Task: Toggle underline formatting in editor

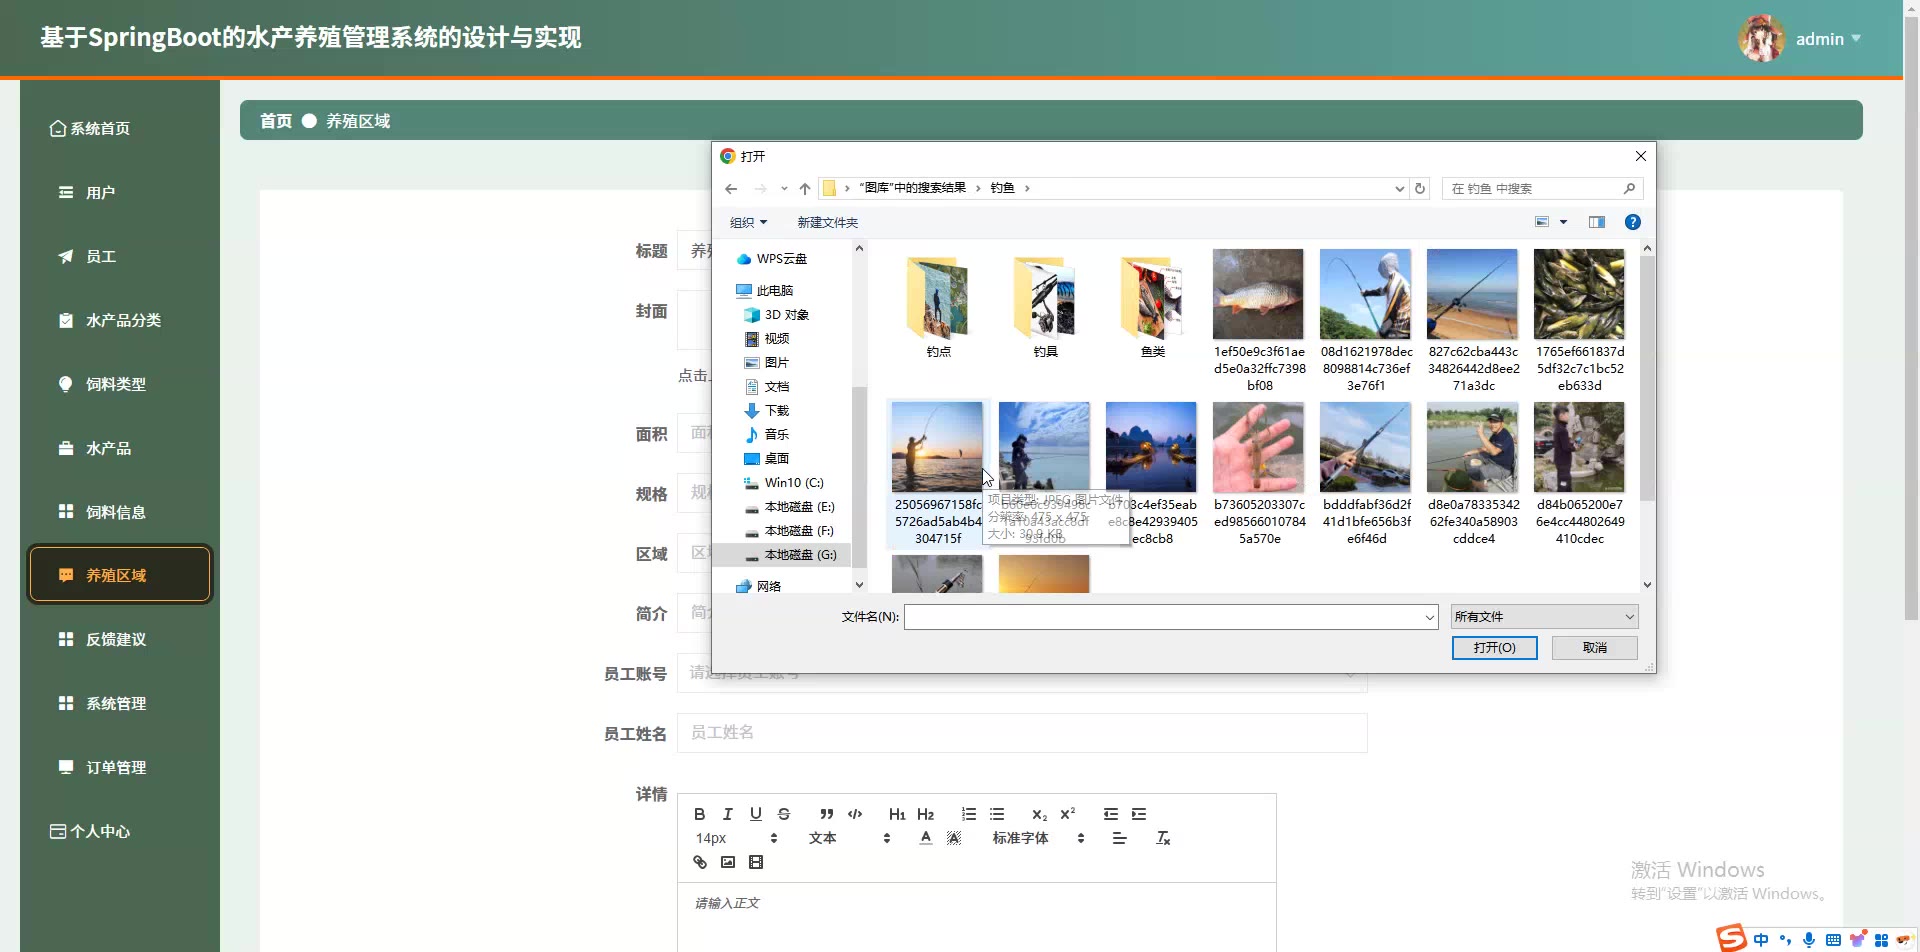Action: pos(755,814)
